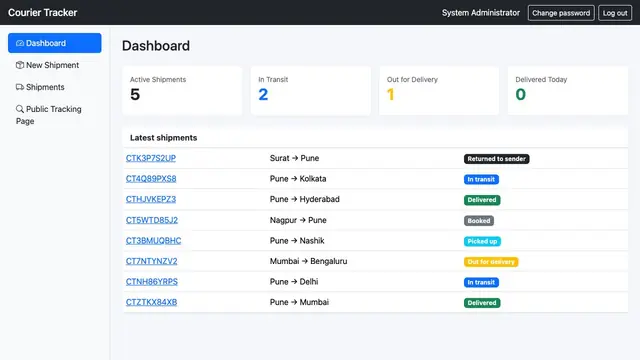Go to Shipments in the sidebar

[55, 87]
